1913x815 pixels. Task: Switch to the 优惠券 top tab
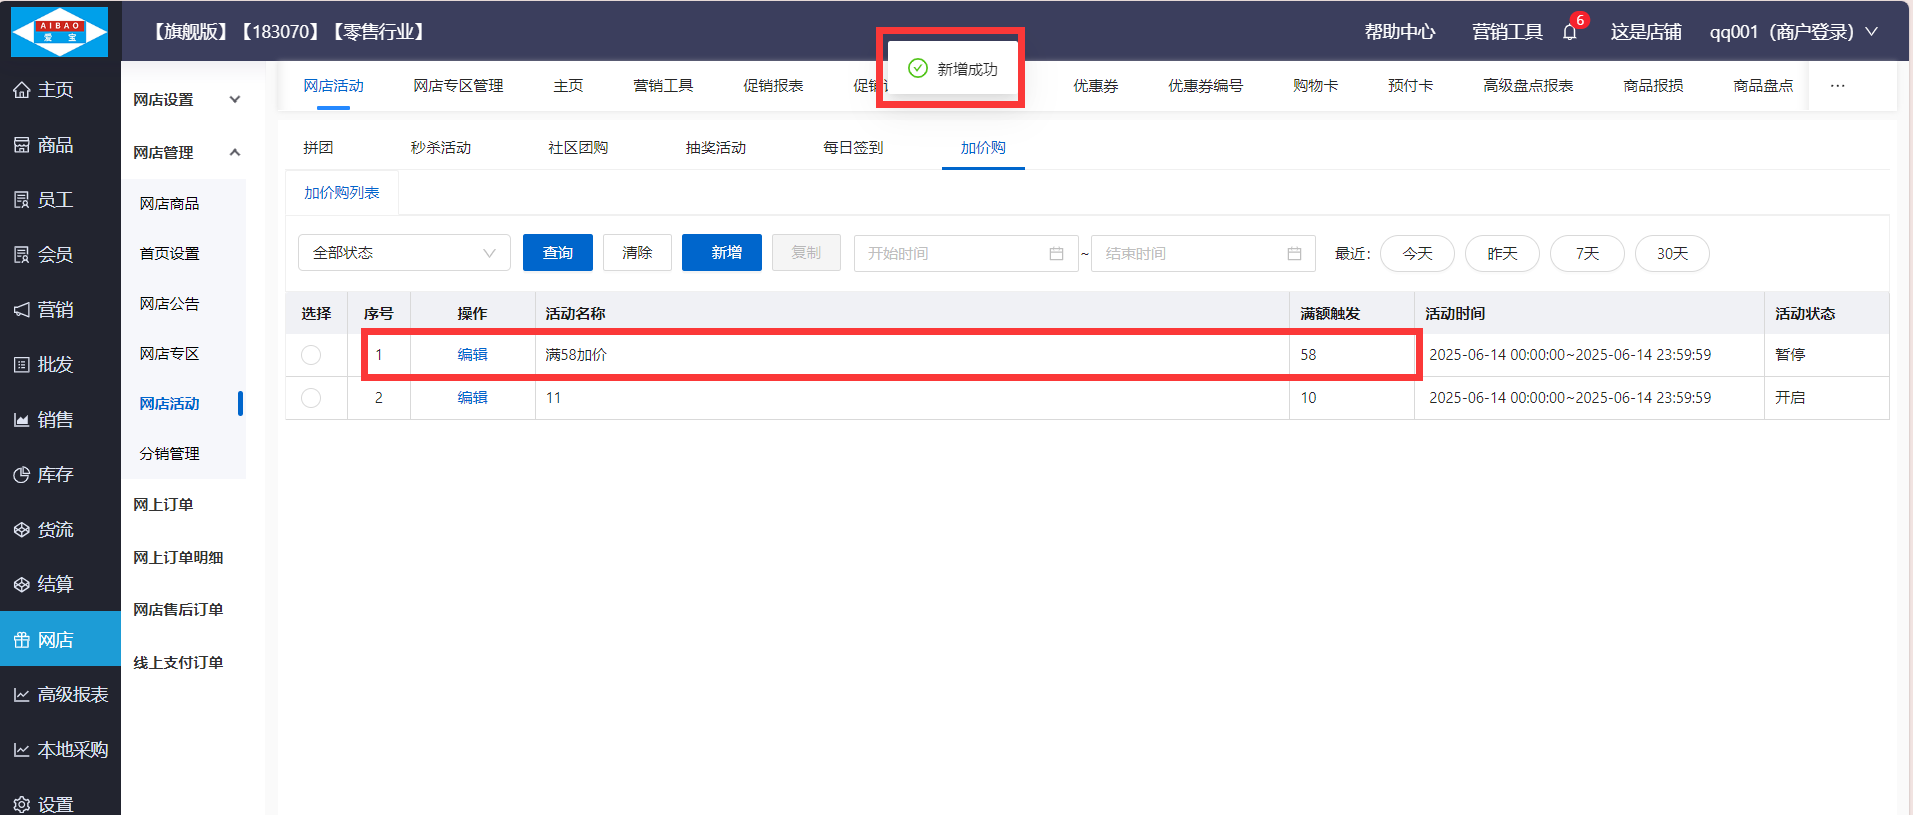point(1095,86)
